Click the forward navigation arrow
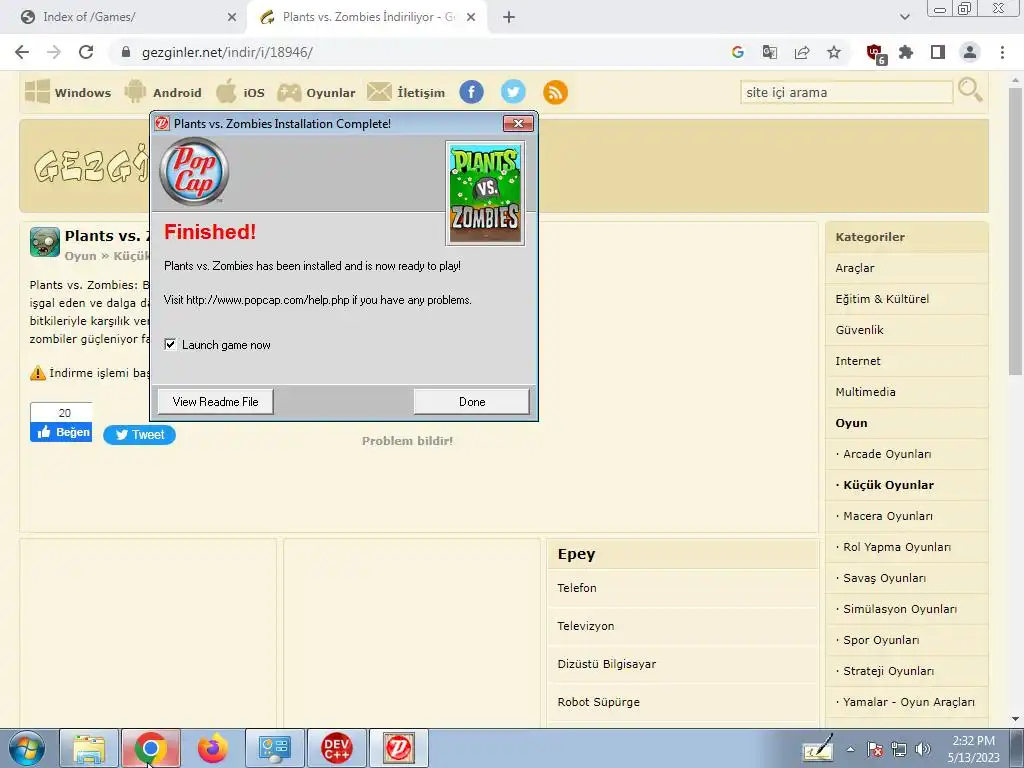 54,52
